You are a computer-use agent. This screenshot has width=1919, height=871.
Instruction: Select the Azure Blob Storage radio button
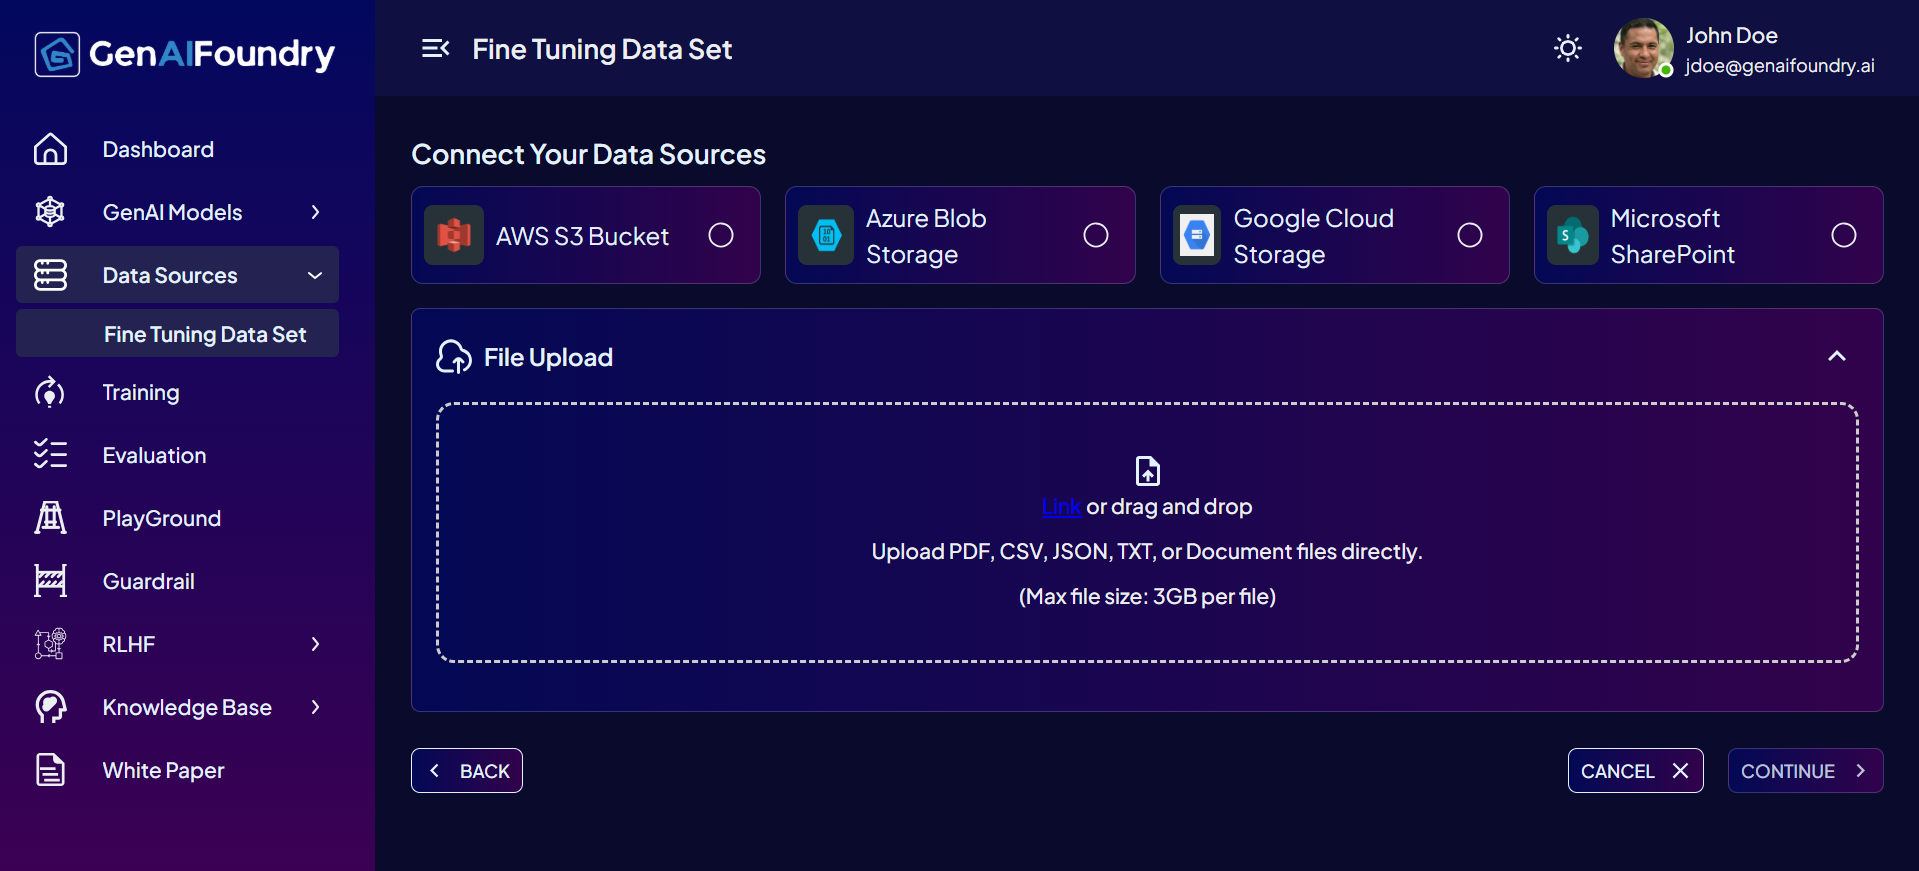(x=1096, y=235)
